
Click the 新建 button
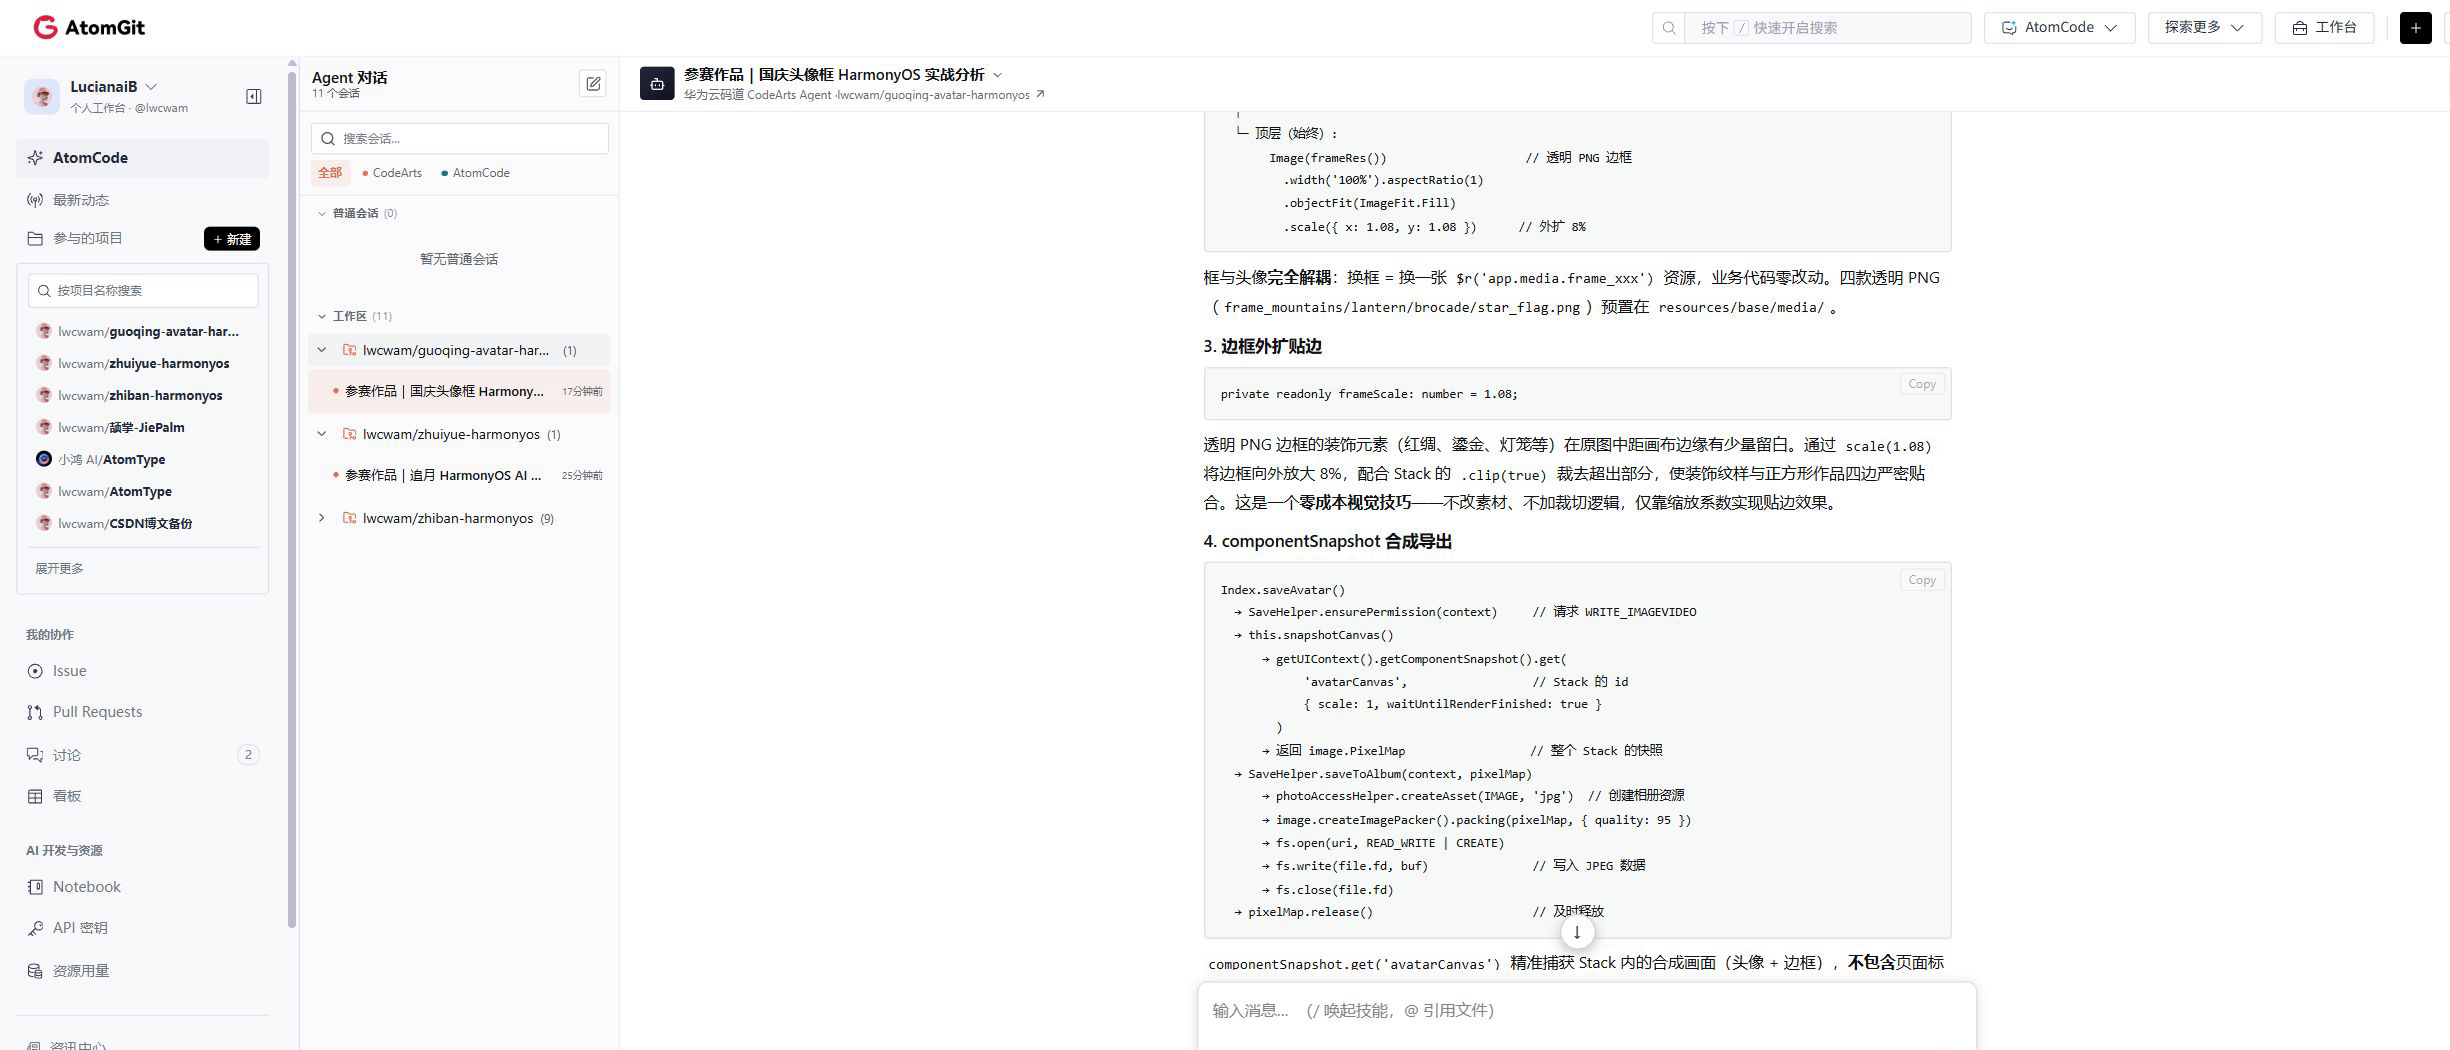[x=232, y=239]
